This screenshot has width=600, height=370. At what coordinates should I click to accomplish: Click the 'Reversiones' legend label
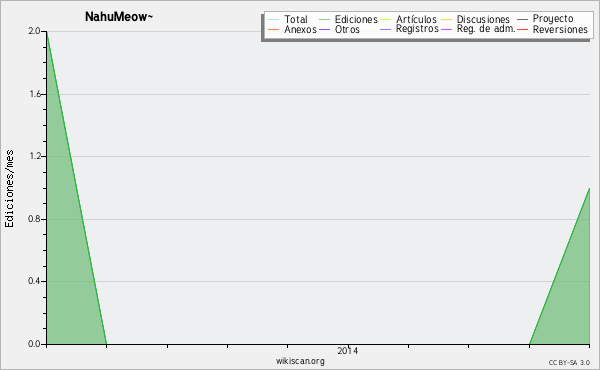point(560,29)
